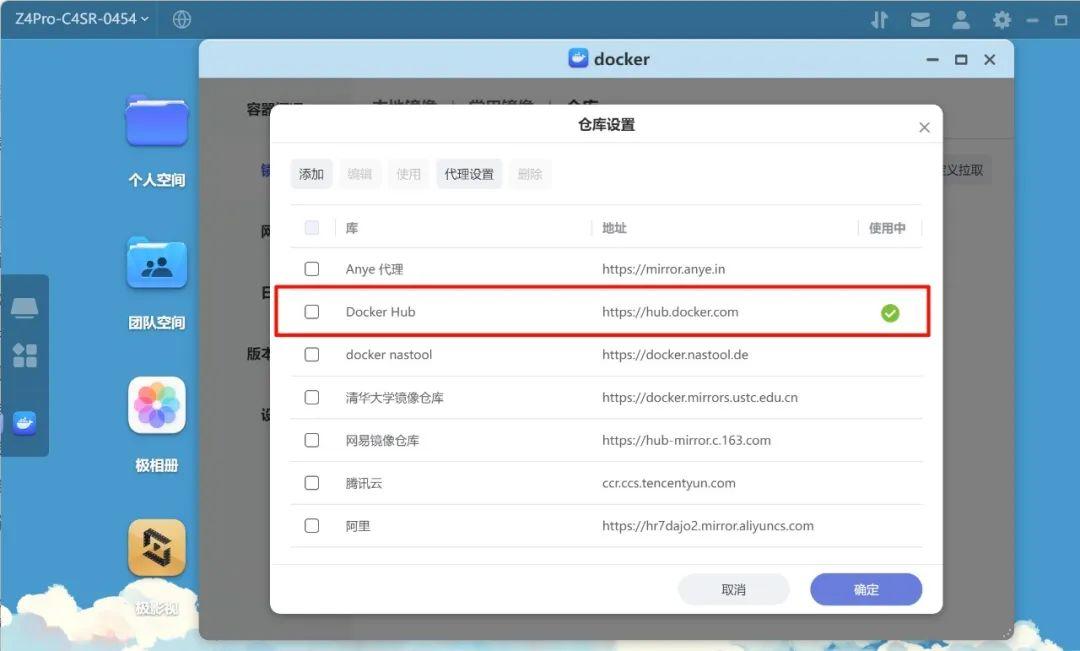Click the globe icon next to device name
Viewport: 1080px width, 651px height.
[x=181, y=18]
